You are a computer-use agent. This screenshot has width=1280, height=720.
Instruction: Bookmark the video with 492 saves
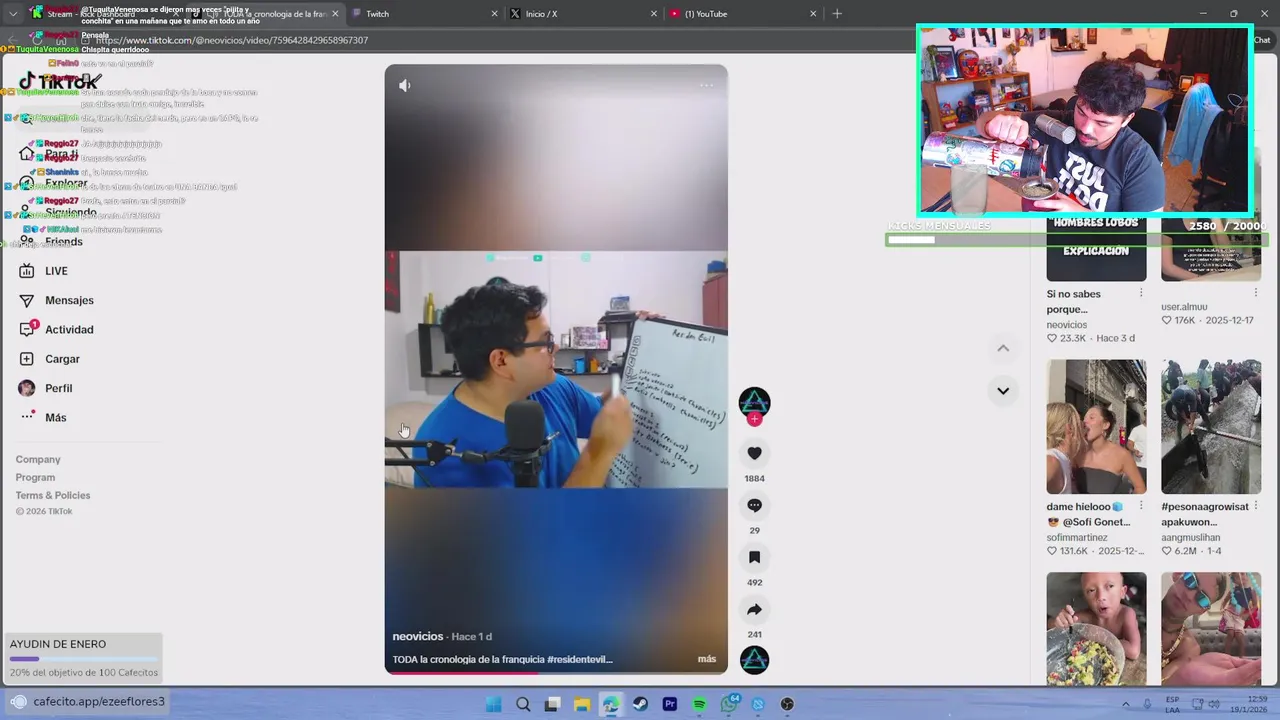pyautogui.click(x=754, y=557)
